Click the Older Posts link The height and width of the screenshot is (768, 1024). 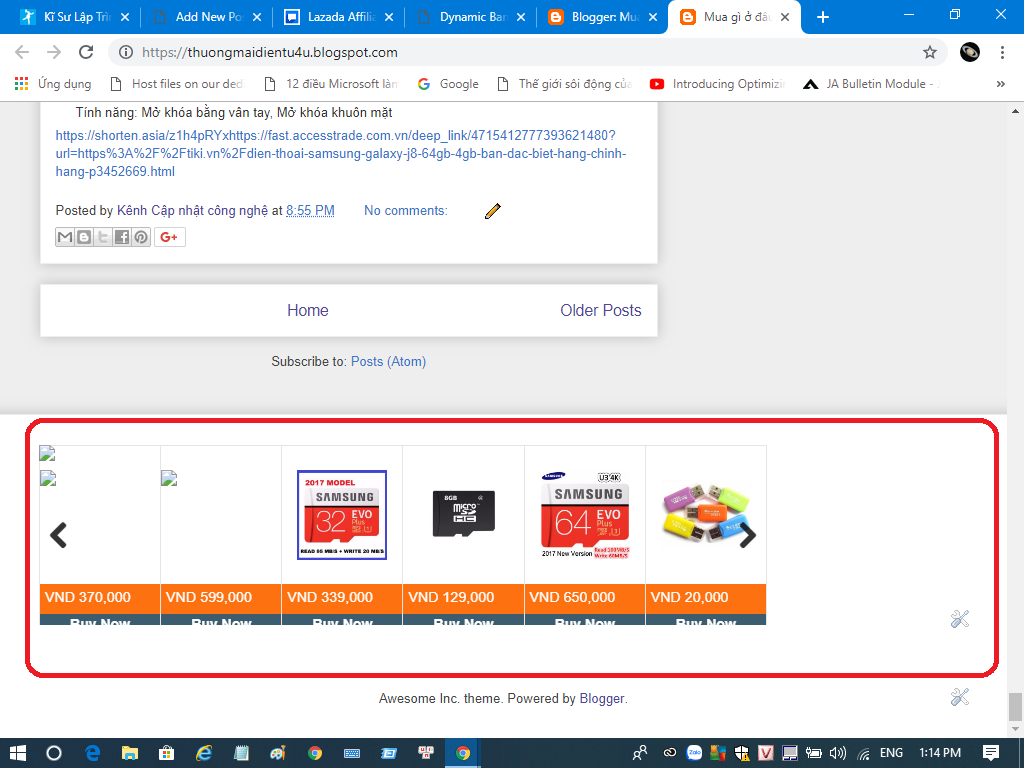click(600, 310)
